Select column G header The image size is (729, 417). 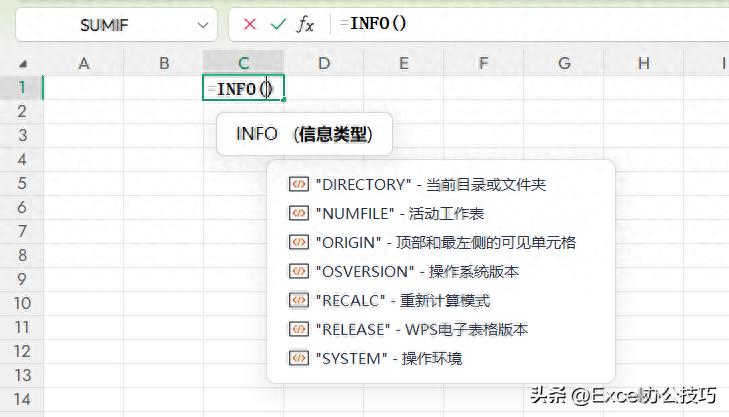tap(564, 63)
